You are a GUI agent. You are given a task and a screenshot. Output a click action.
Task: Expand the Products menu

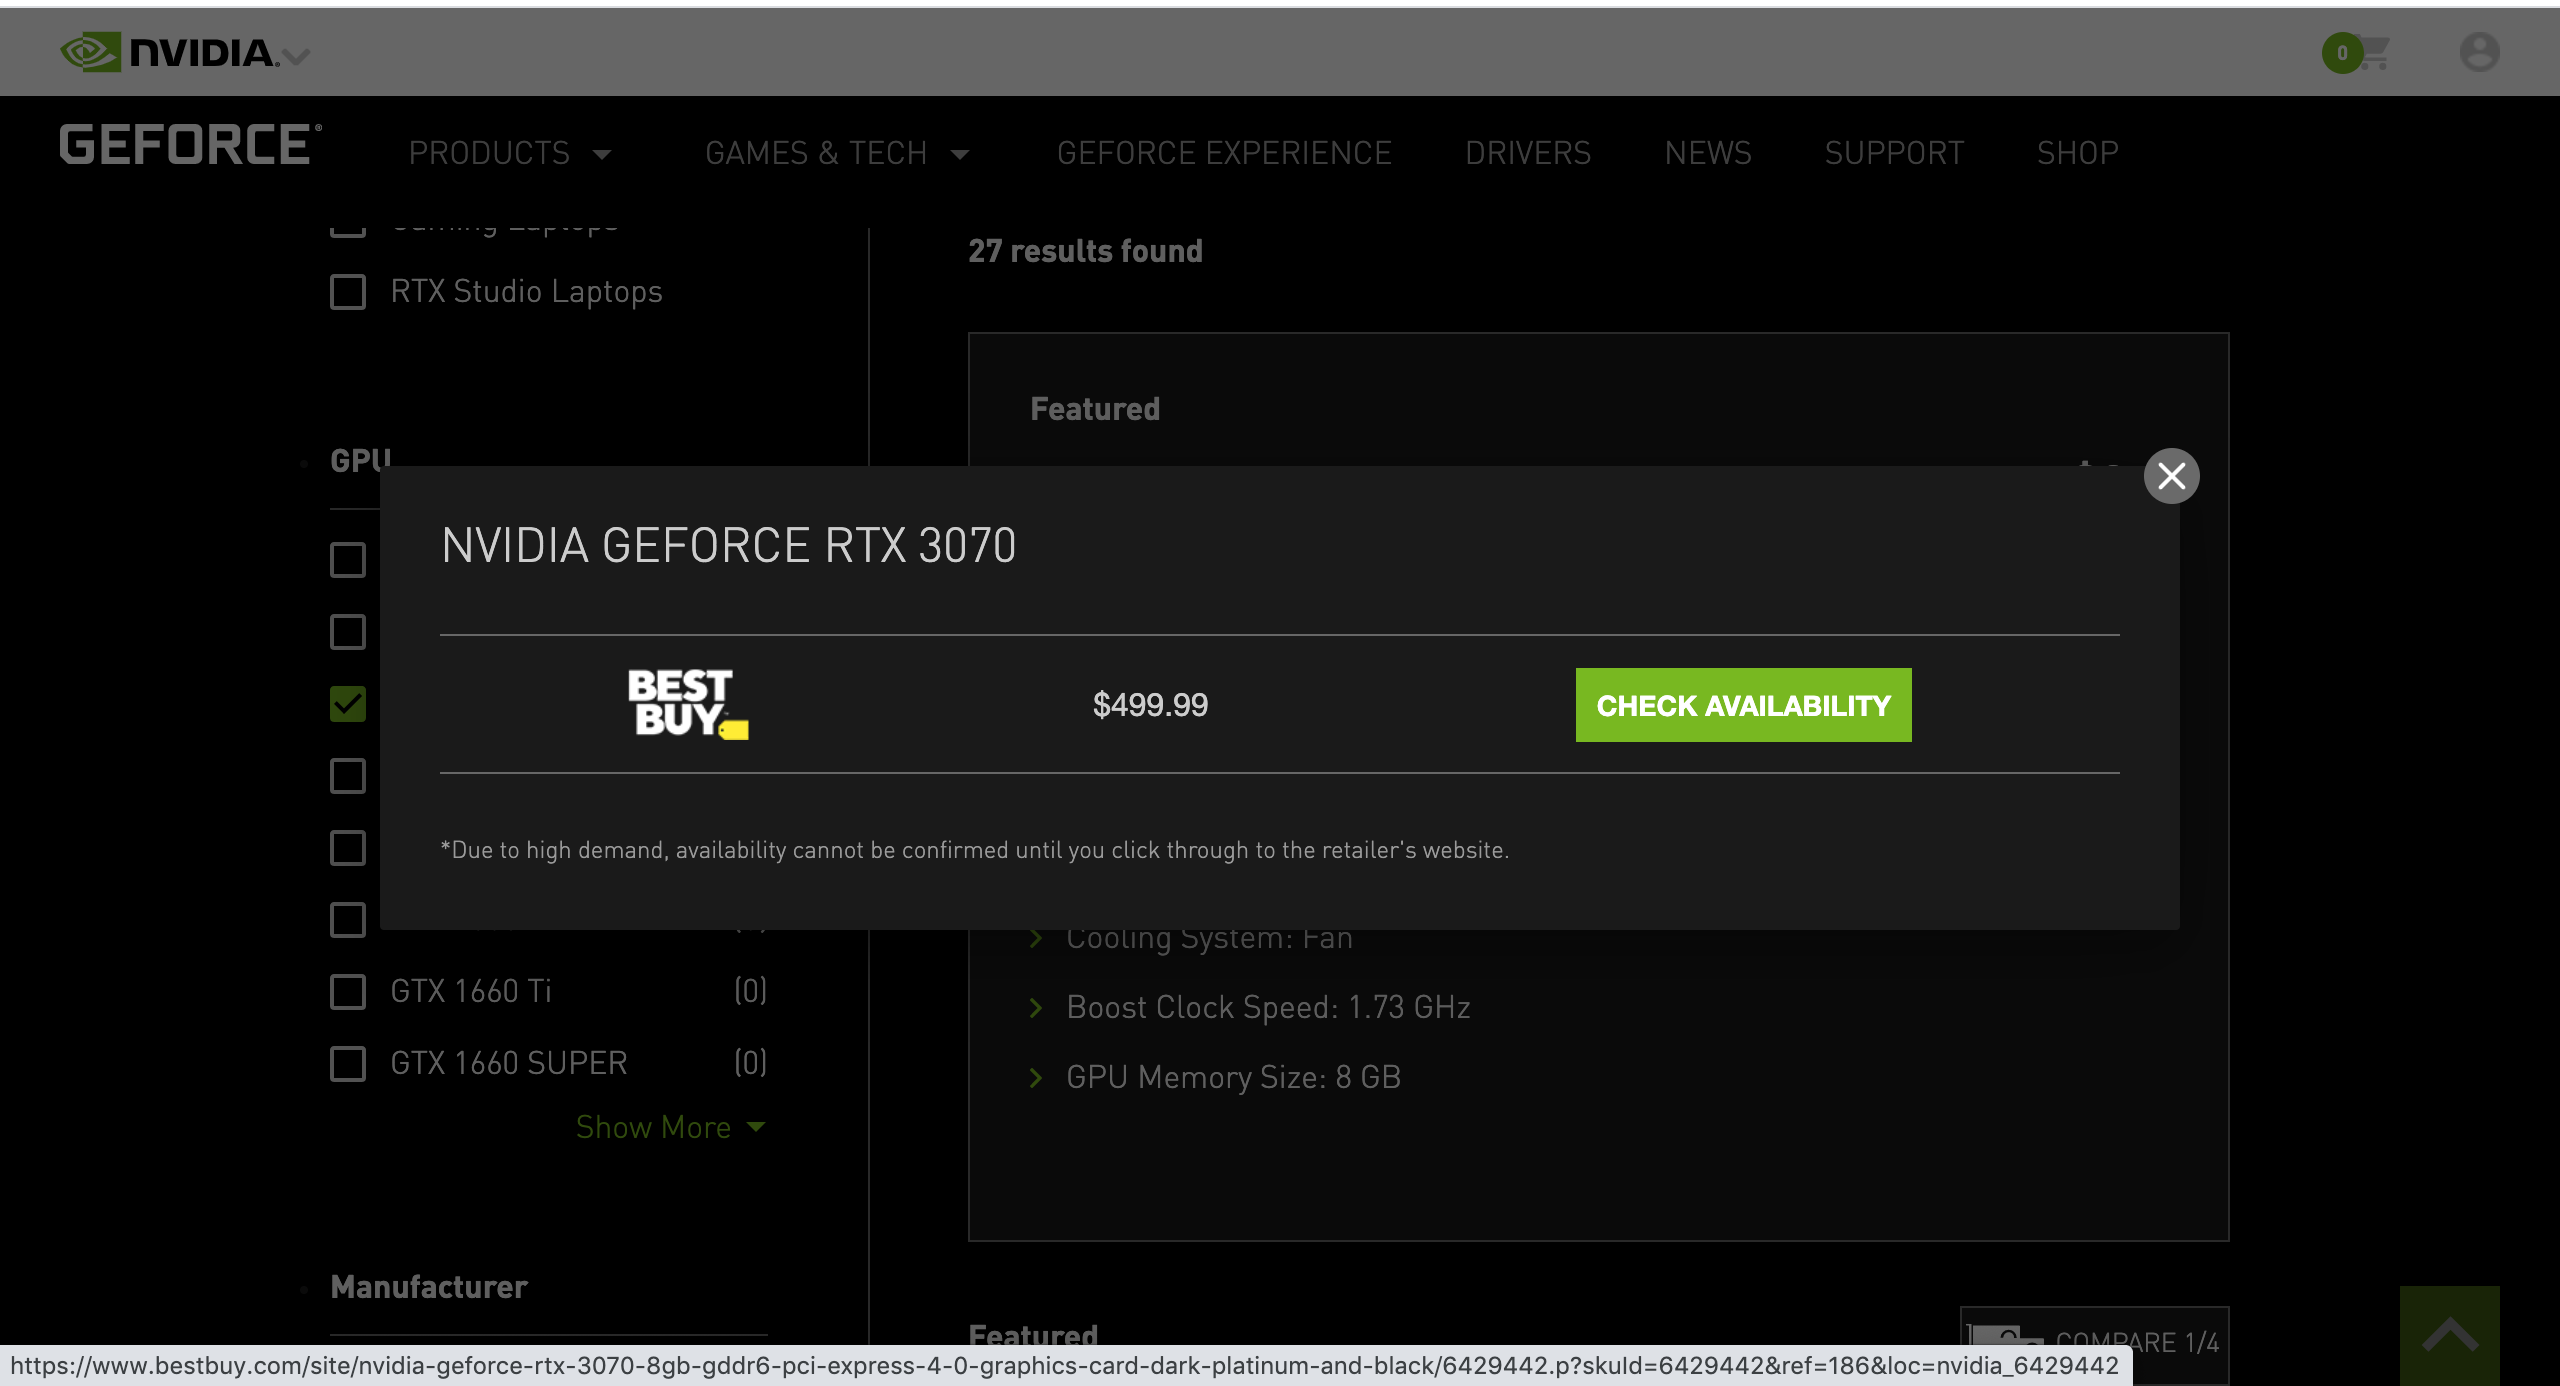510,153
